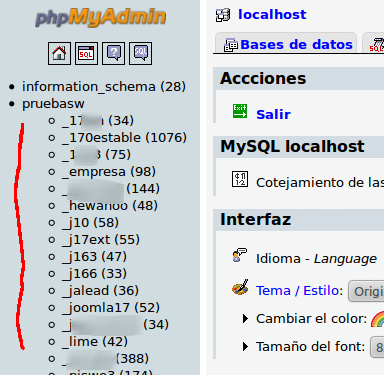Select the _joomla17 (52) database
384x375 pixels.
coord(111,308)
